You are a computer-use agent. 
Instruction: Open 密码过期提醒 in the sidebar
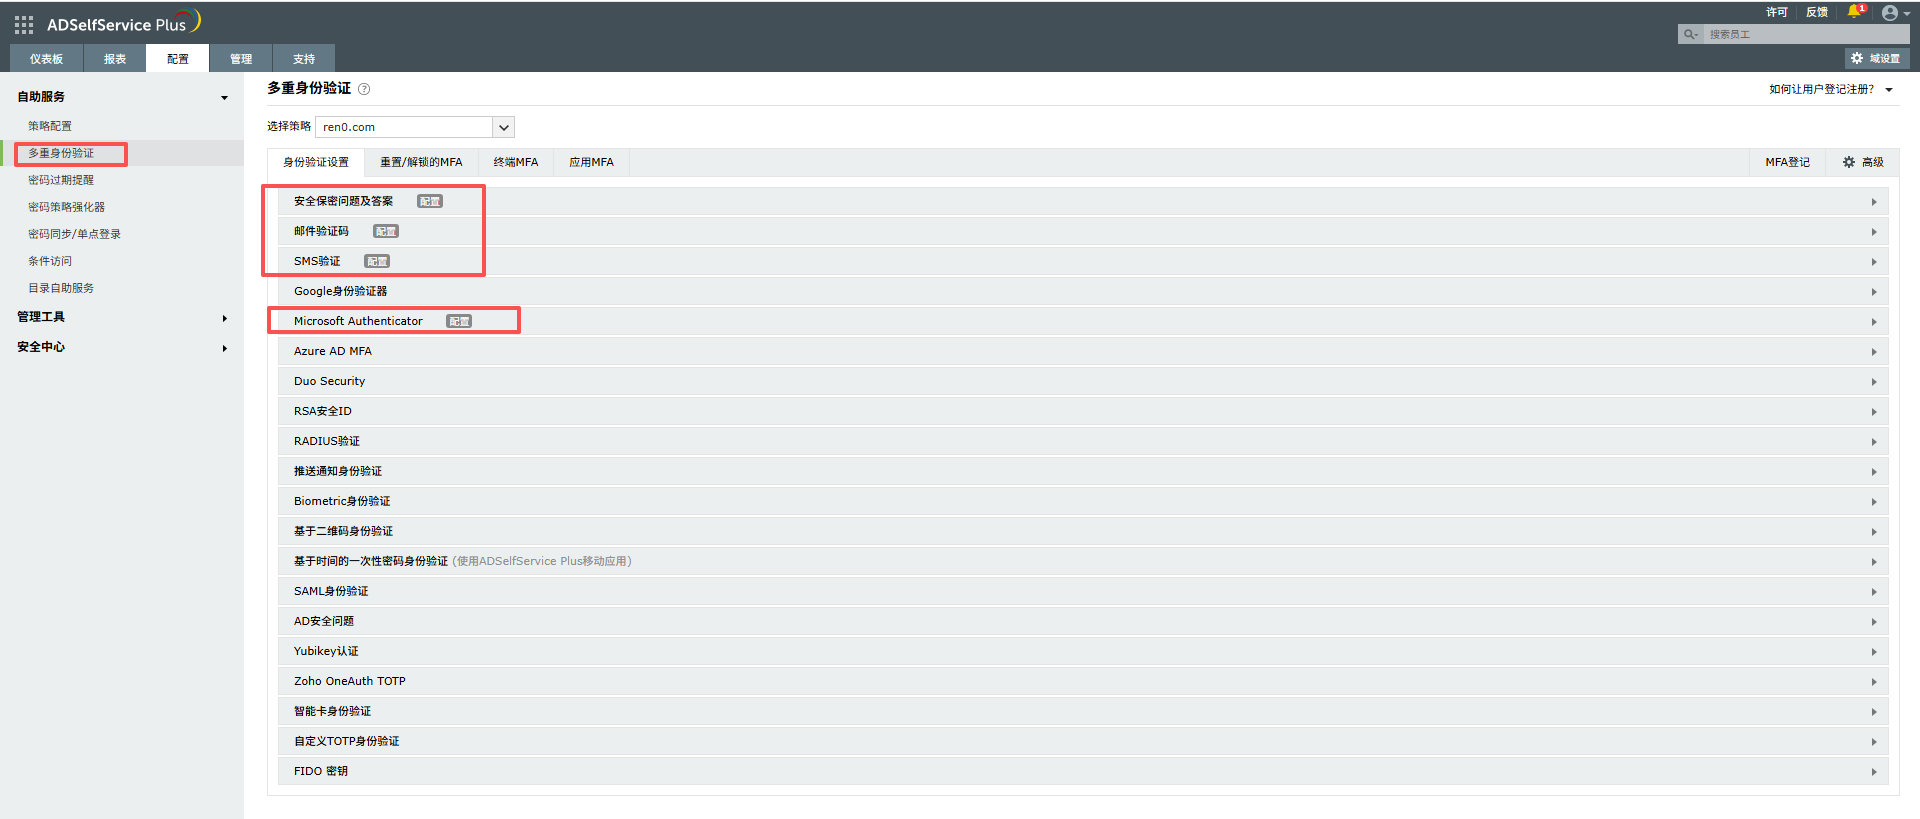click(61, 180)
